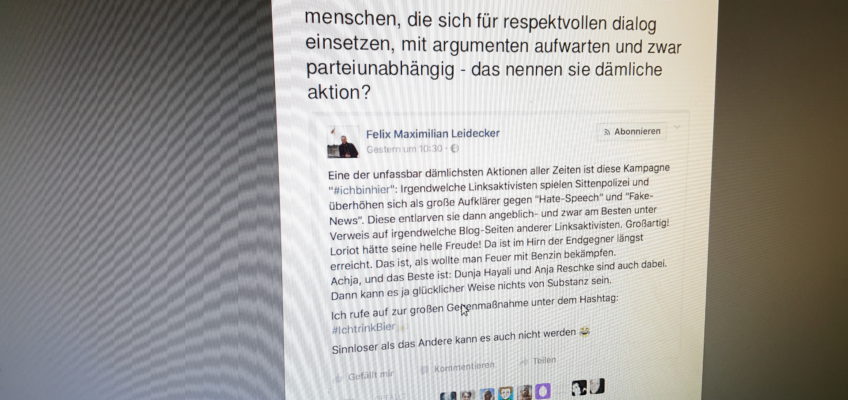Viewport: 848px width, 400px height.
Task: Click the beer emoji after #IchtrinkBier
Action: point(402,328)
